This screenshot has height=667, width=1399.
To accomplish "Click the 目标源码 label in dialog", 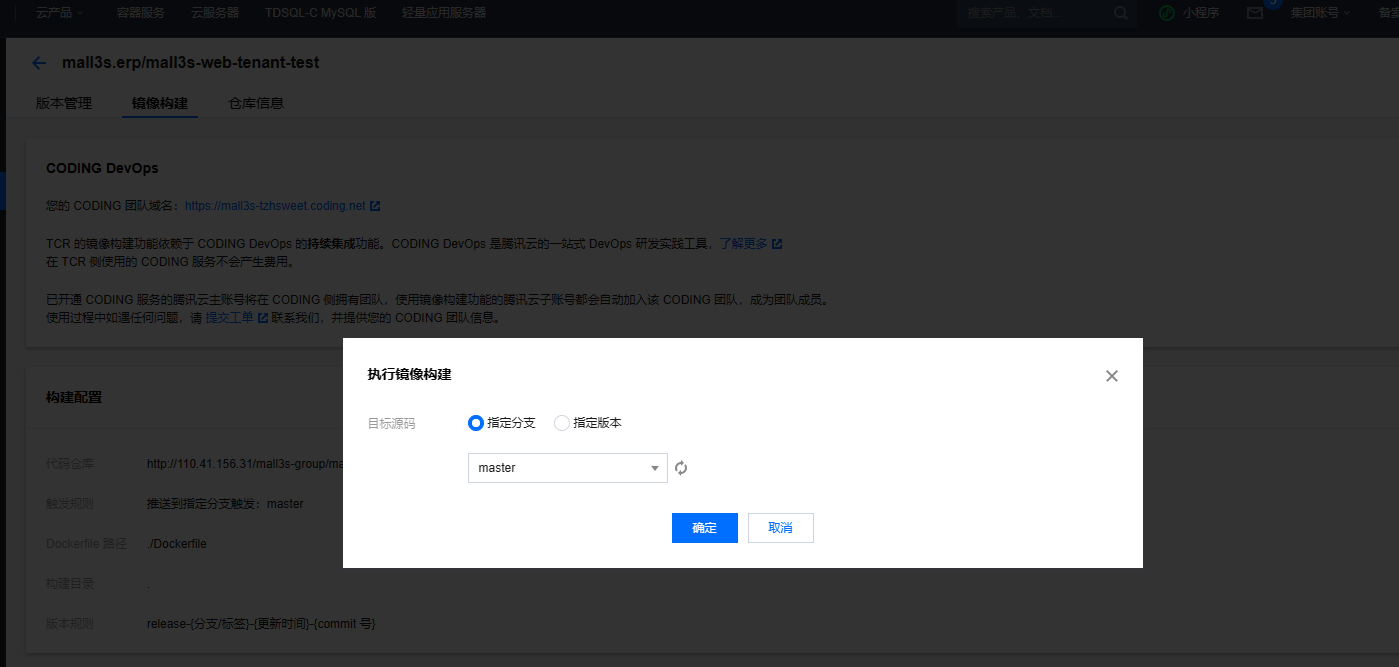I will click(x=391, y=424).
